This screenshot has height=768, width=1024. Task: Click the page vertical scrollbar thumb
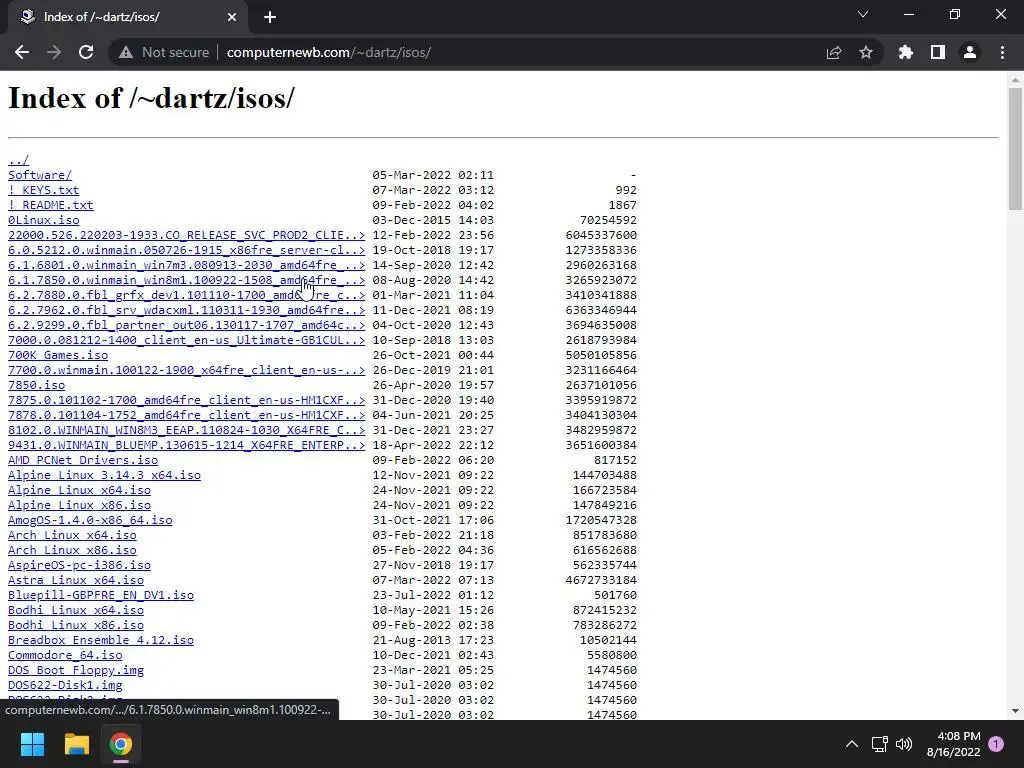(1015, 149)
